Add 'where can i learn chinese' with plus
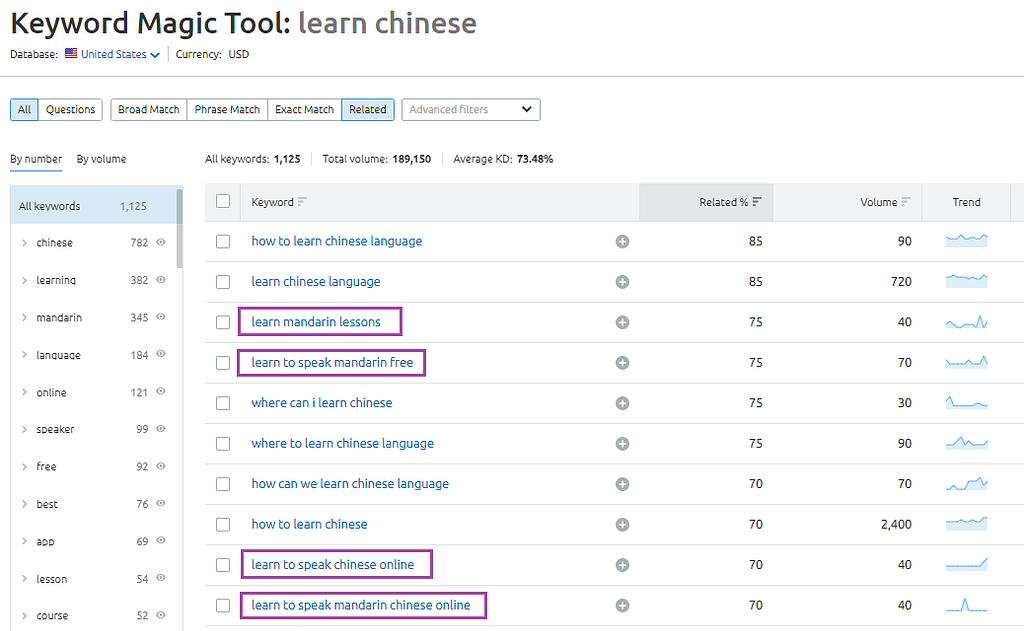 (x=622, y=404)
